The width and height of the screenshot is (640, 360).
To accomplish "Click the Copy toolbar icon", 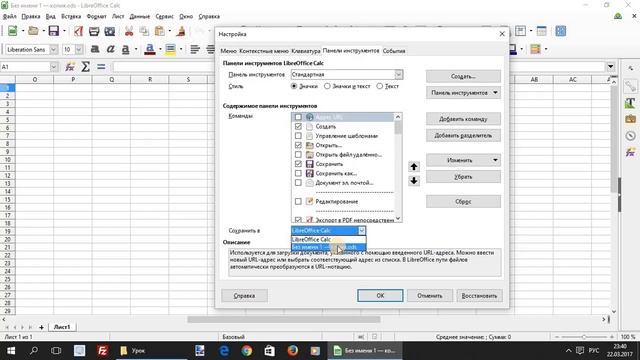I will 144,31.
